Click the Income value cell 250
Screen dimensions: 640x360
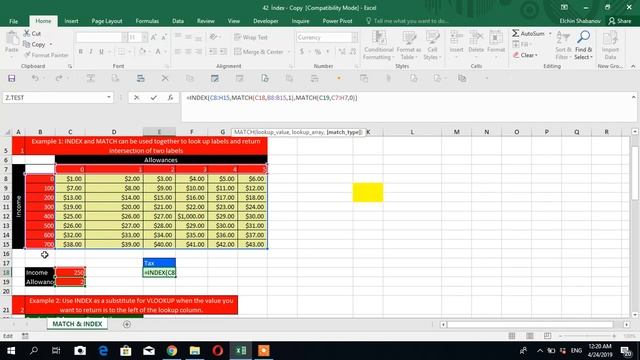70,272
